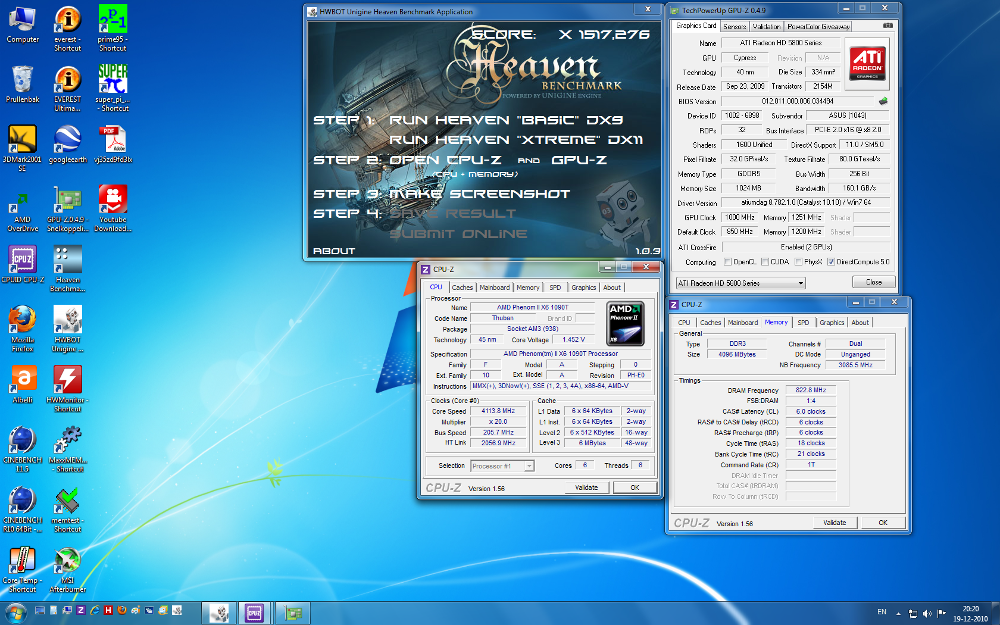Click OK in CPU-Z Memory window
This screenshot has width=1000, height=625.
(x=883, y=523)
